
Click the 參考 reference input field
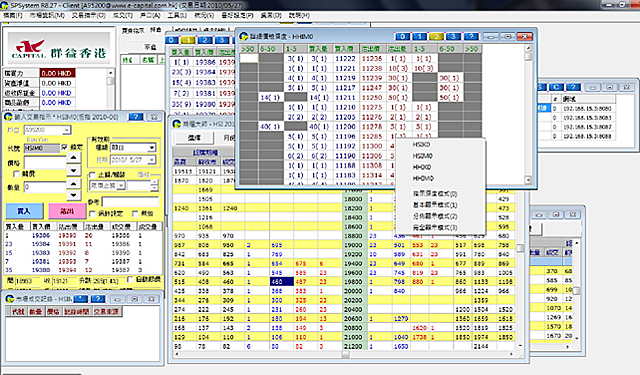[130, 202]
